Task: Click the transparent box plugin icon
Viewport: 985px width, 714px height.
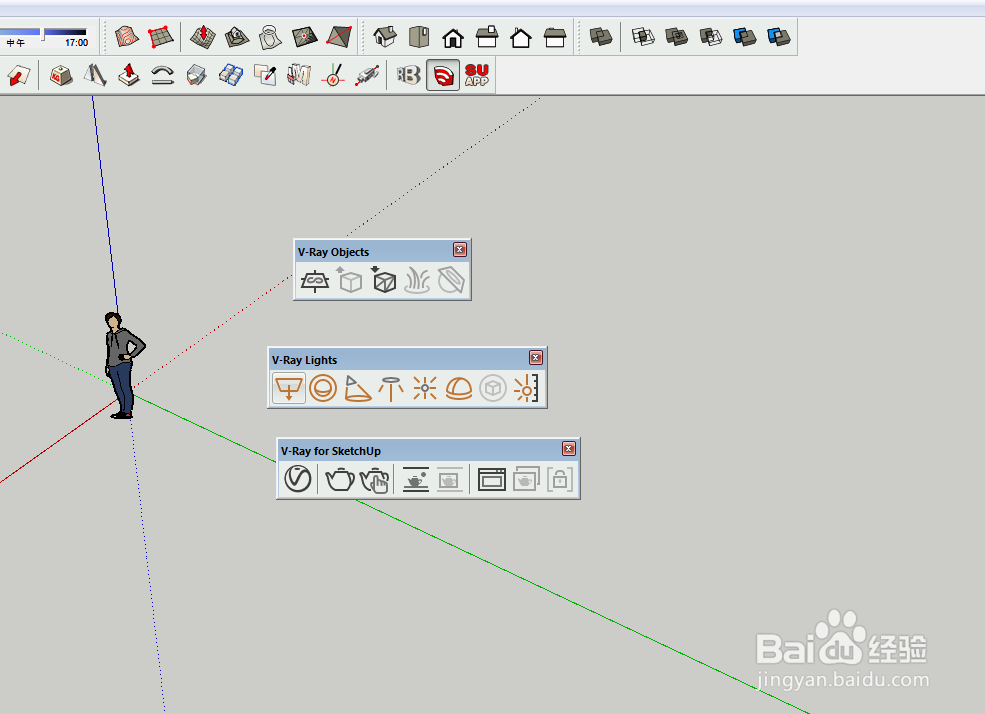Action: click(x=197, y=75)
